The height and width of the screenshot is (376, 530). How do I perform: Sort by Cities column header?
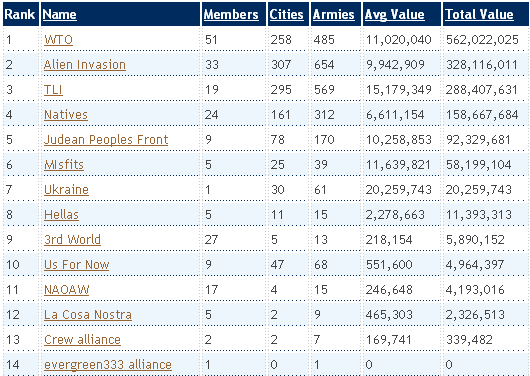click(286, 15)
